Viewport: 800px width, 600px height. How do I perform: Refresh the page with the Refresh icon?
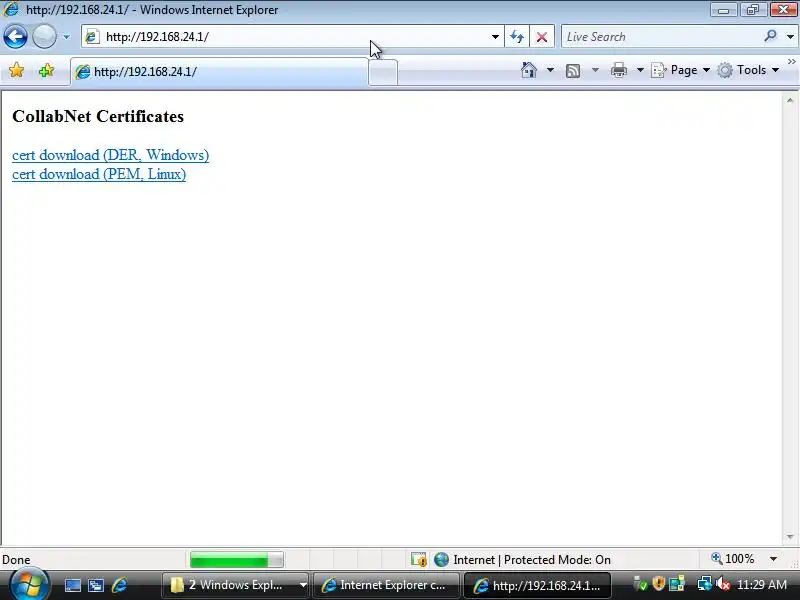coord(517,37)
